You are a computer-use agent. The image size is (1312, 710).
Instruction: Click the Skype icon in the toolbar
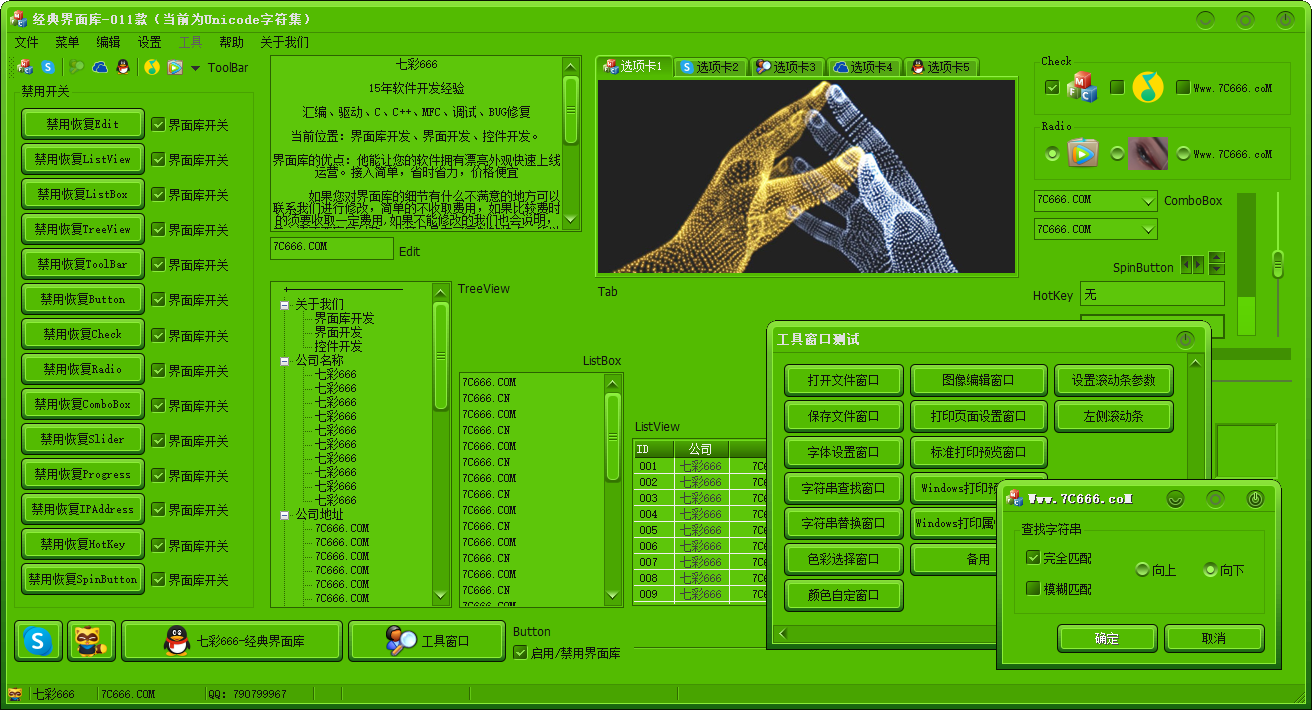pos(47,67)
